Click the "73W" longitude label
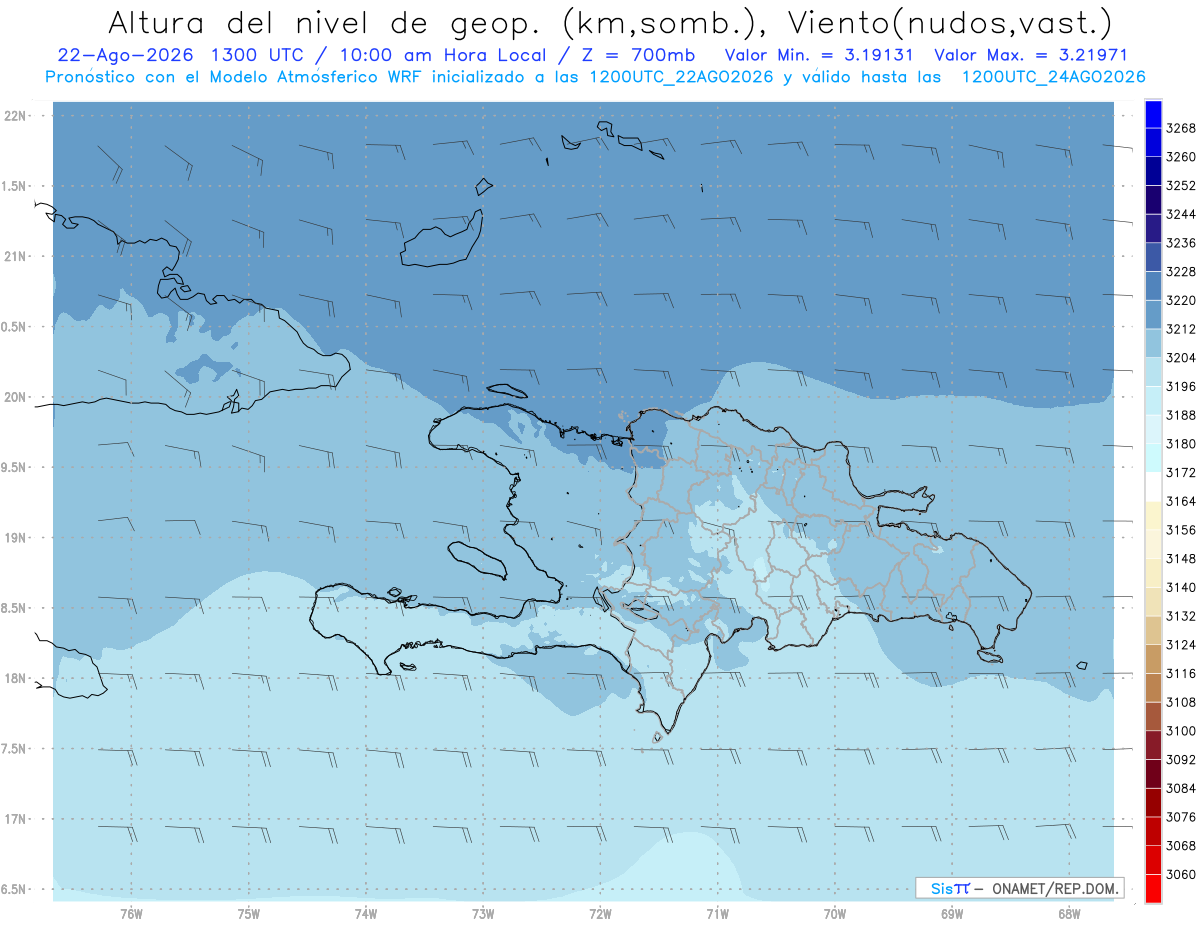Viewport: 1200px width, 927px height. pyautogui.click(x=483, y=913)
